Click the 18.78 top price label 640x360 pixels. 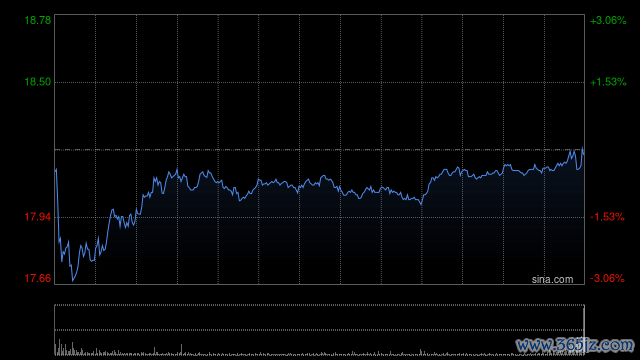click(x=38, y=20)
